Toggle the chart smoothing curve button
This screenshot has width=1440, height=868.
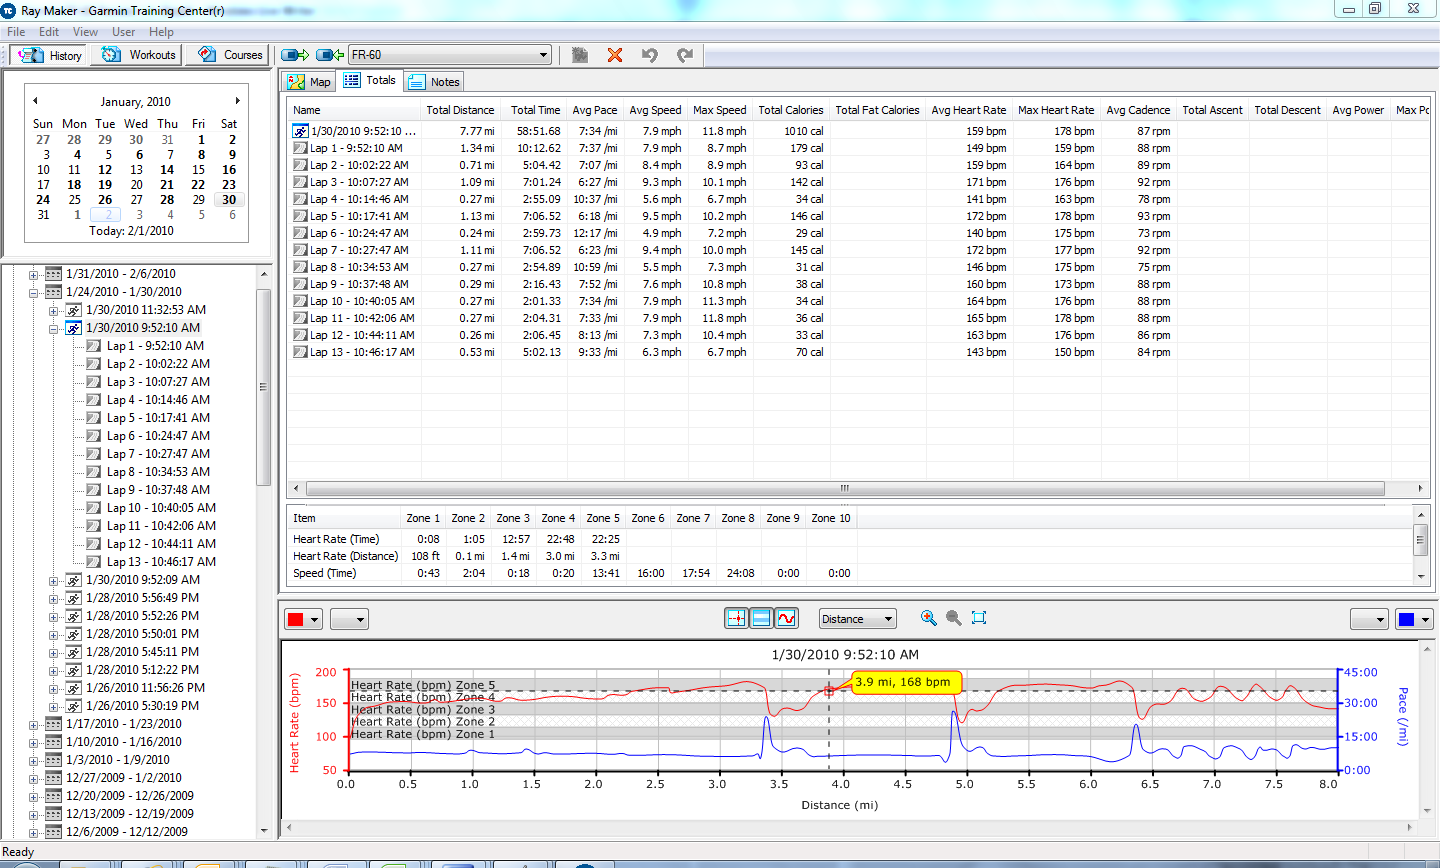pyautogui.click(x=786, y=619)
